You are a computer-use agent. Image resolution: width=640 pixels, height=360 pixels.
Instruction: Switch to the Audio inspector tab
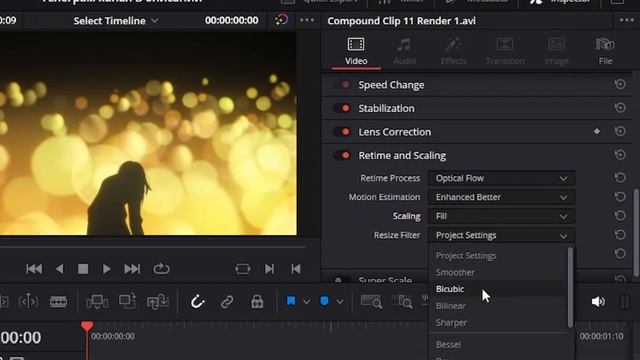click(x=404, y=51)
